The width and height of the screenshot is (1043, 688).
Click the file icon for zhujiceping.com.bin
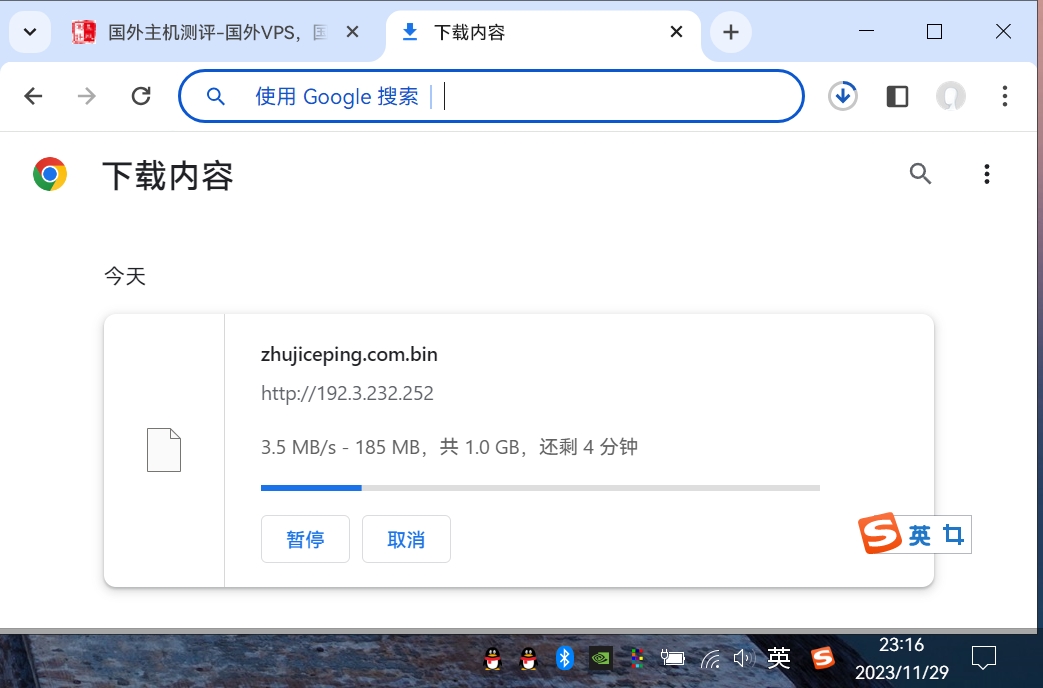point(164,450)
